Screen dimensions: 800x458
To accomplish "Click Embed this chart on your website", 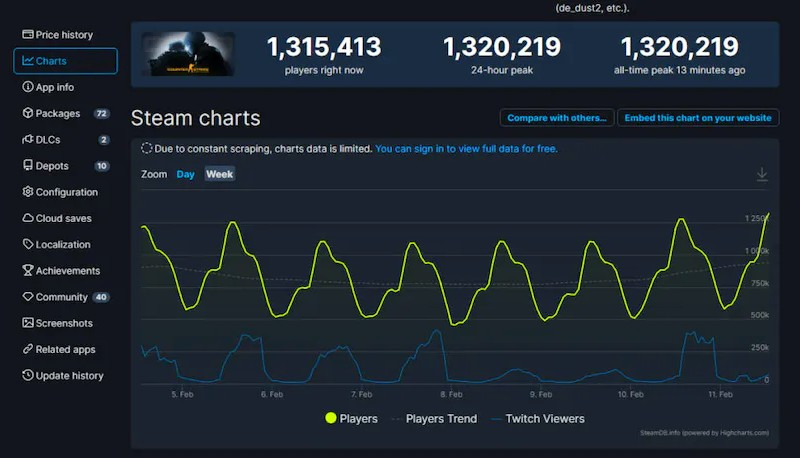I will (698, 118).
